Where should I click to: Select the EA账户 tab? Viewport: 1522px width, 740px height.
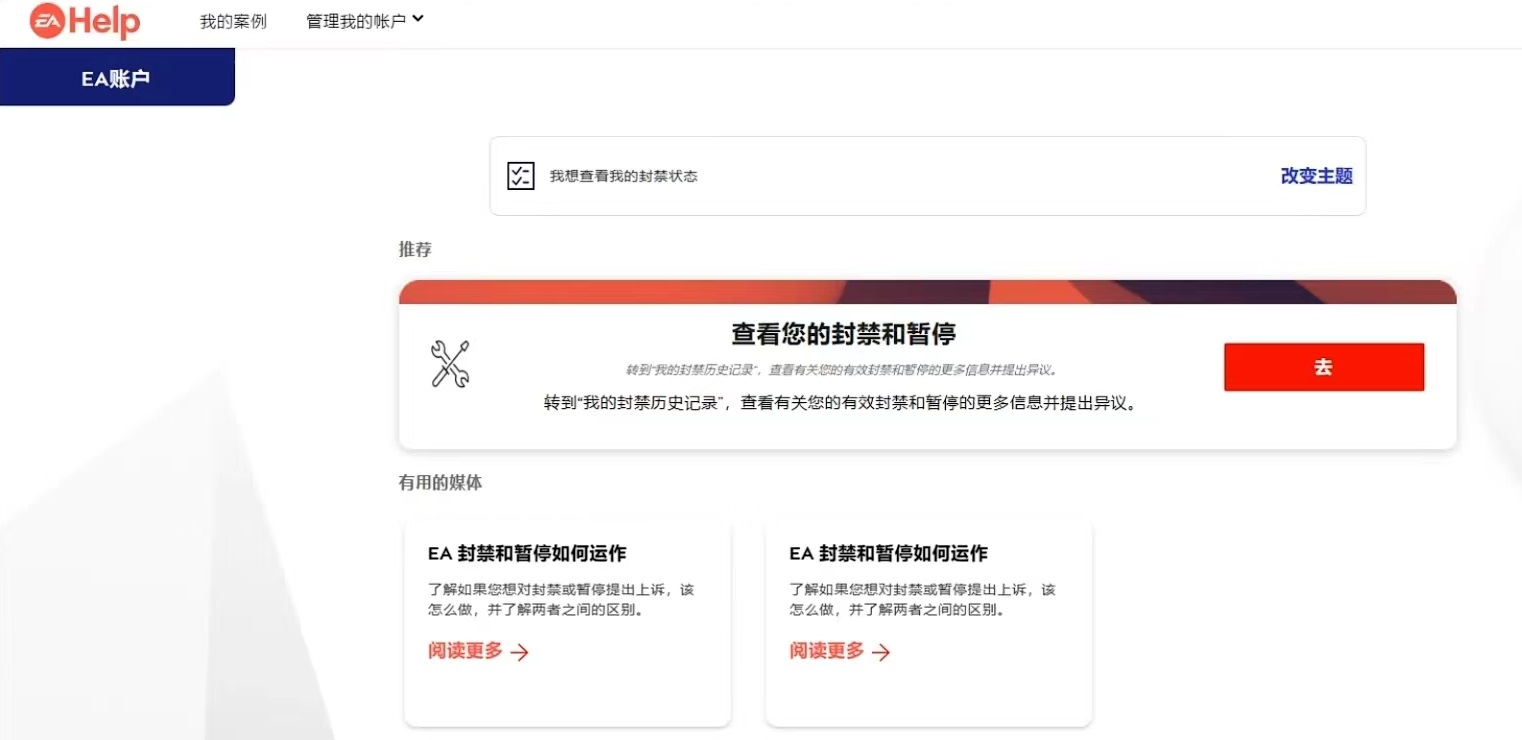coord(116,79)
